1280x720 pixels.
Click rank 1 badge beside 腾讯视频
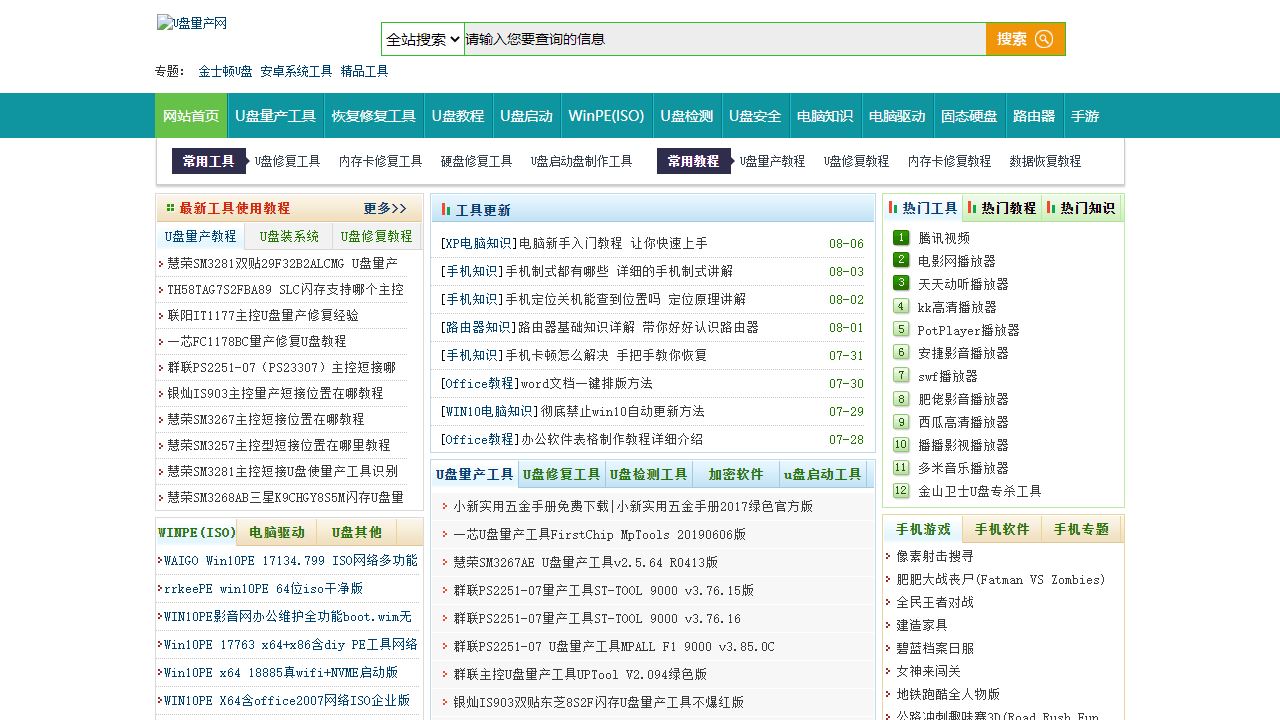click(x=901, y=237)
